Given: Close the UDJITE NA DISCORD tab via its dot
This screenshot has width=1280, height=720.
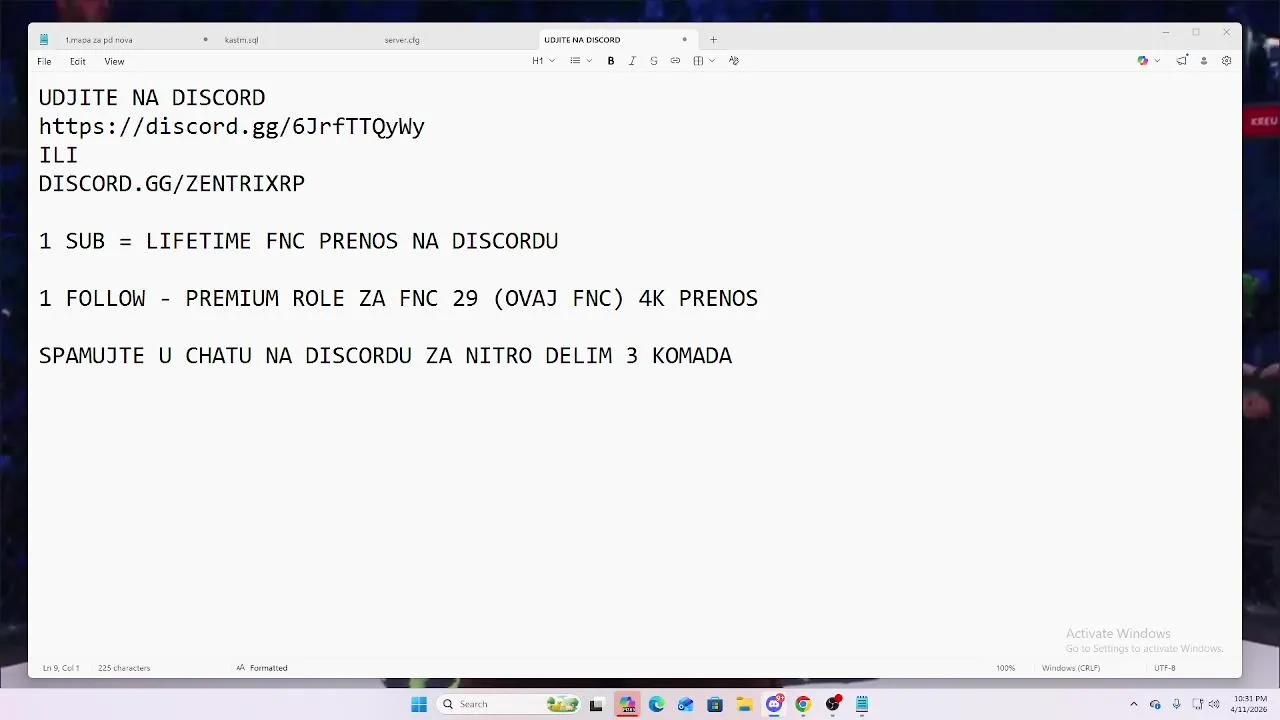Looking at the screenshot, I should click(x=684, y=40).
